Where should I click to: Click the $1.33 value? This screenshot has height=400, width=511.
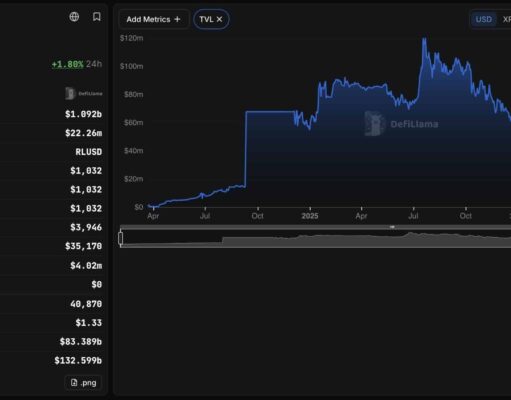[89, 323]
